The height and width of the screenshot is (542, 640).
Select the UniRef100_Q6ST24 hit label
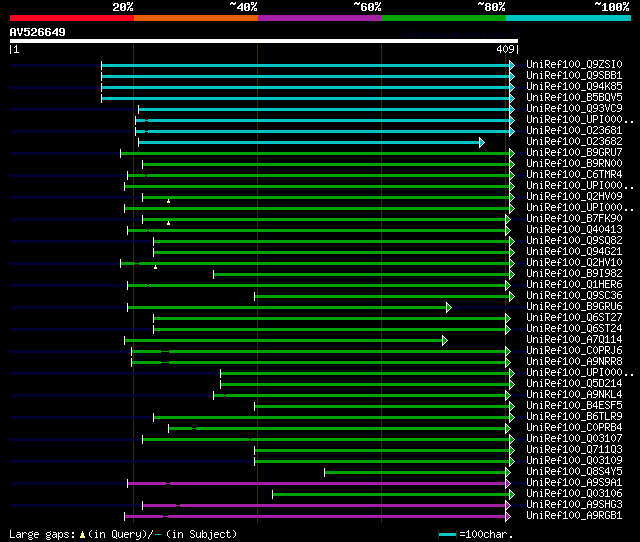pos(574,329)
